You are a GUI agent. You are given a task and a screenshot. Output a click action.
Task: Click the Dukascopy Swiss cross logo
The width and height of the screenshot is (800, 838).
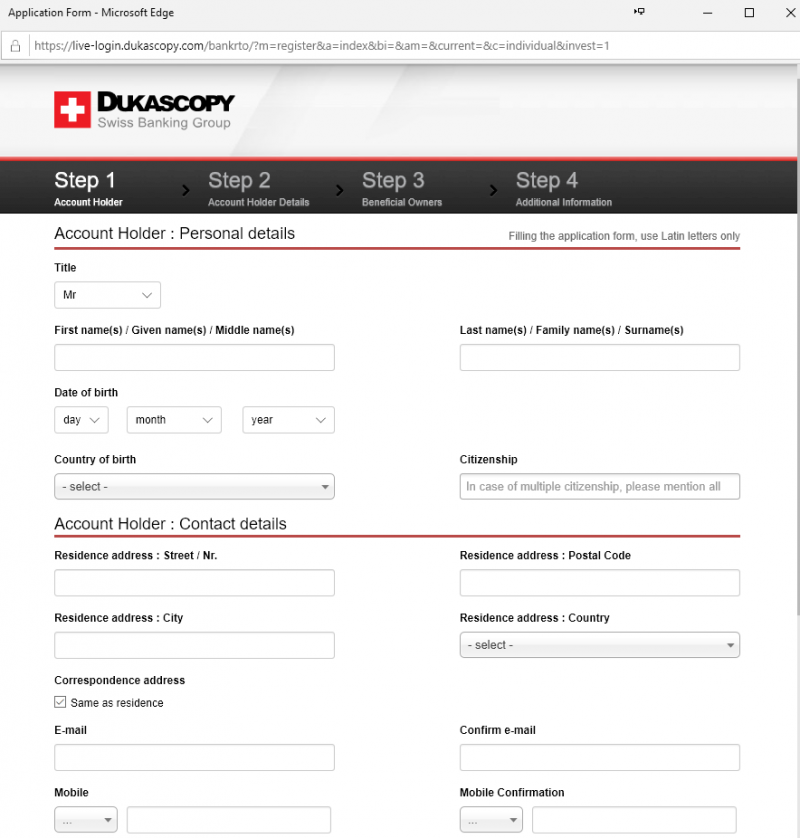click(x=72, y=110)
